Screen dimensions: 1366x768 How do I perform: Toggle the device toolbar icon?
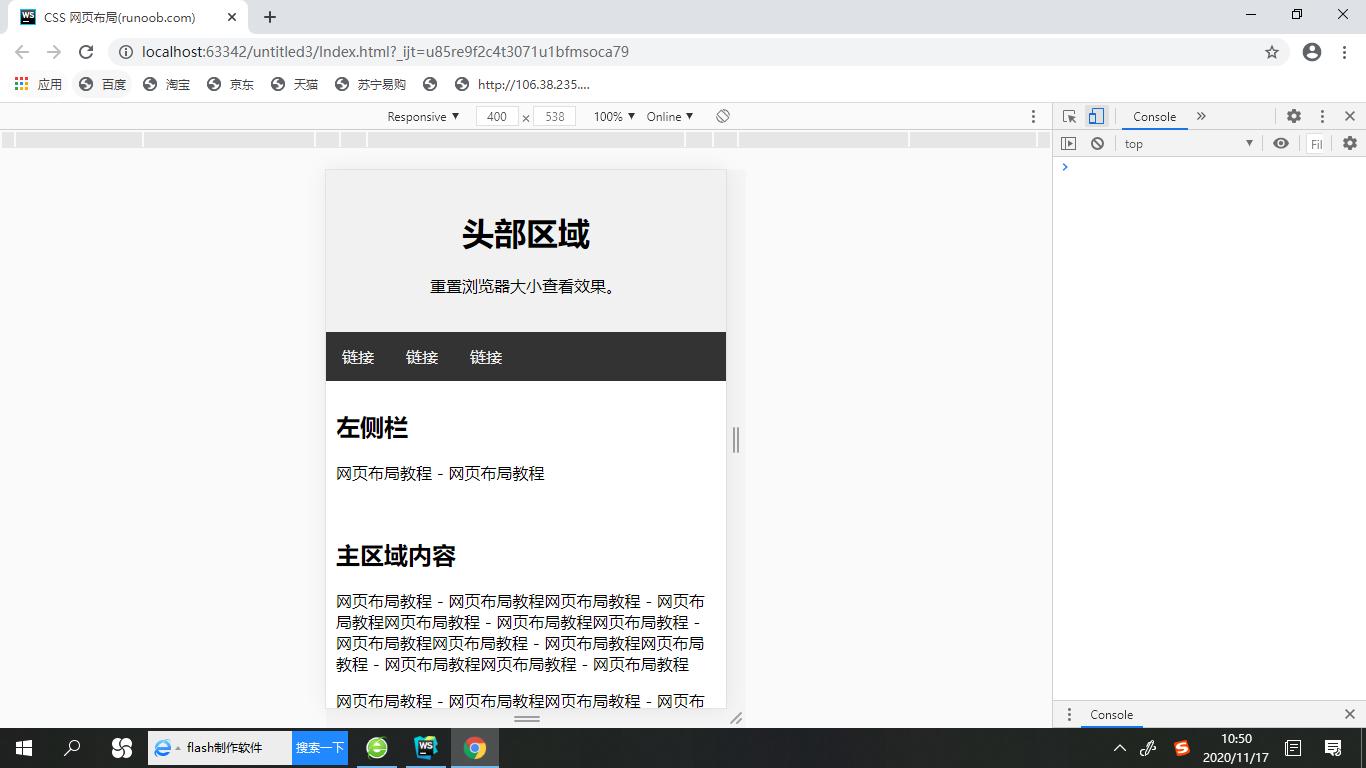1096,116
